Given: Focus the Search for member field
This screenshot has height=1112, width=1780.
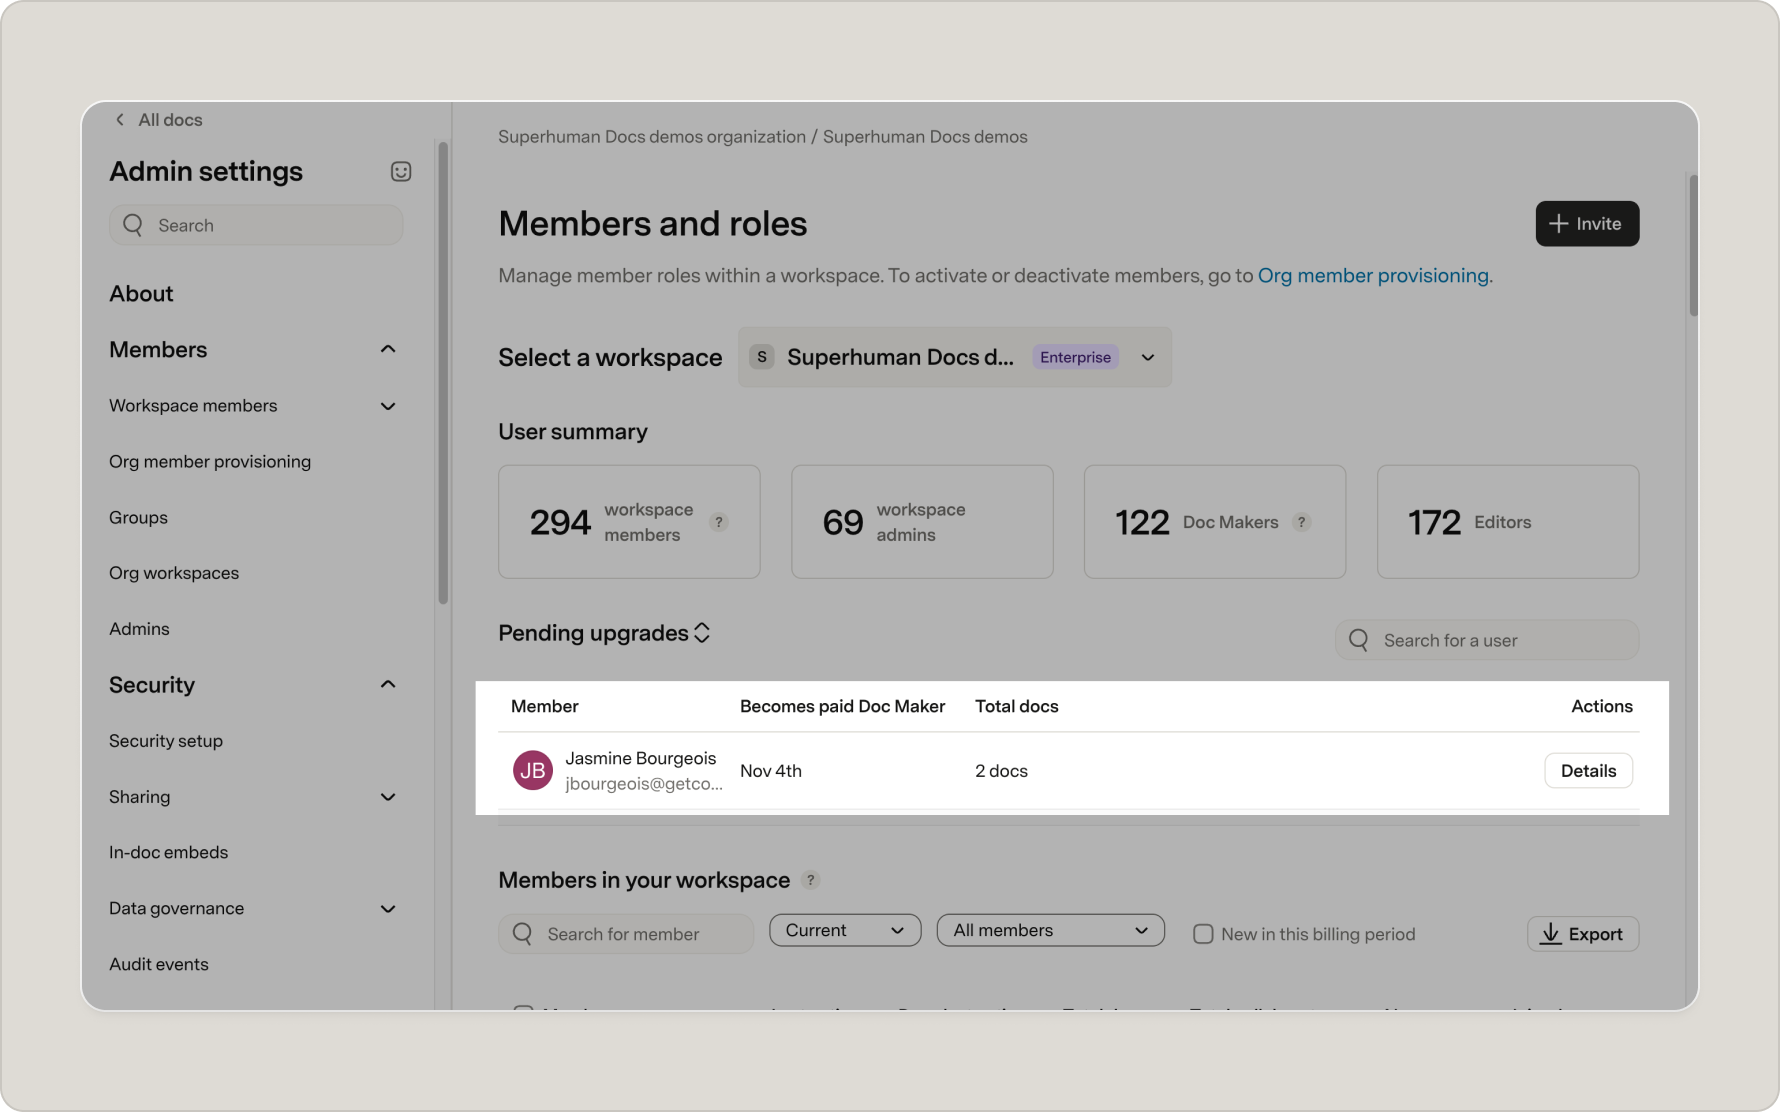Looking at the screenshot, I should [626, 934].
